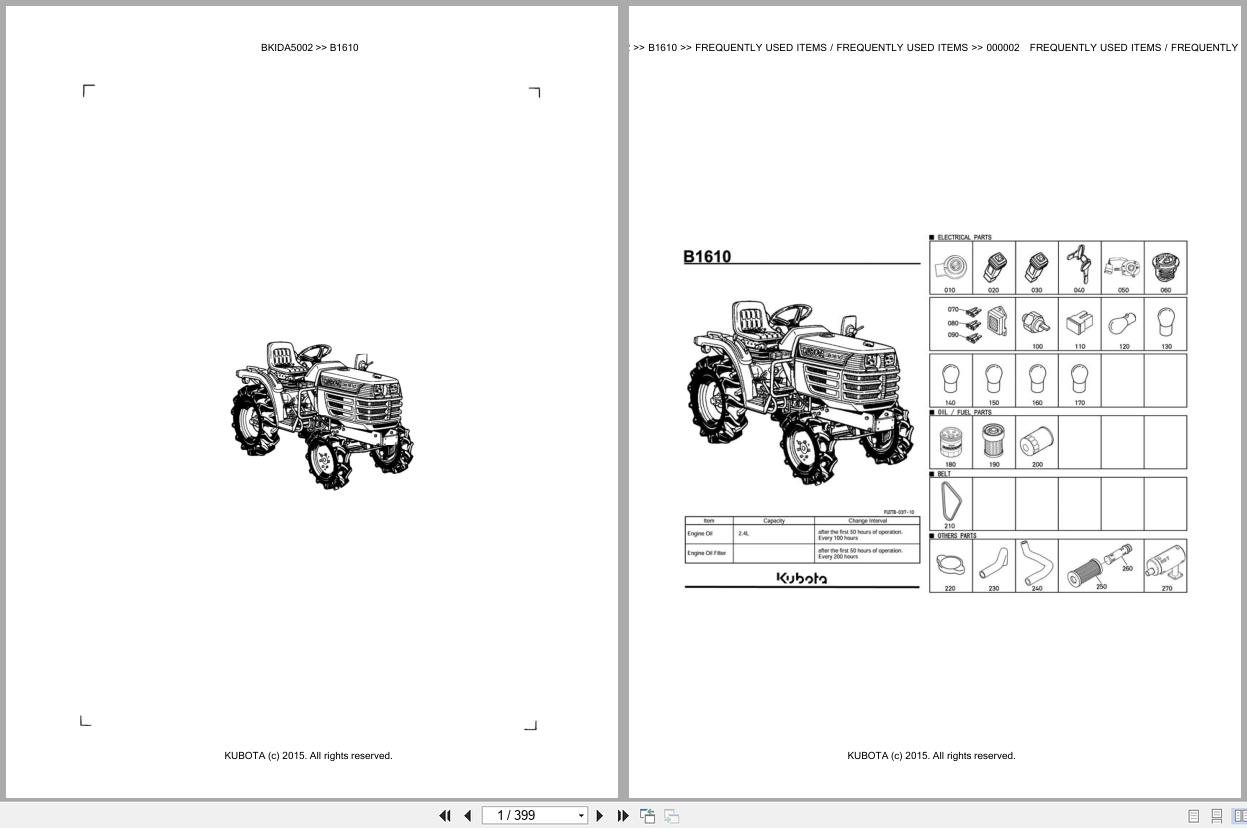Click the 'OIL / FUEL PARTS' section label
1247x828 pixels.
(x=964, y=412)
